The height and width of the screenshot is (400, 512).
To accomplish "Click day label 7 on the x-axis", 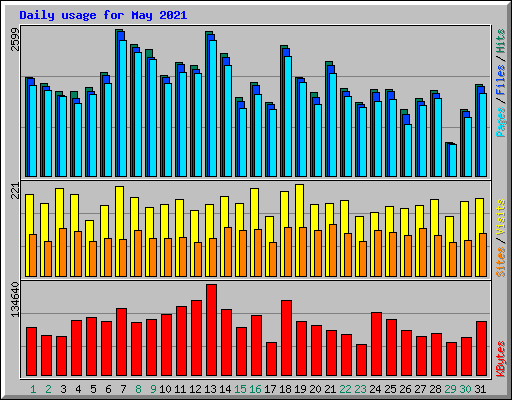I will click(x=123, y=389).
